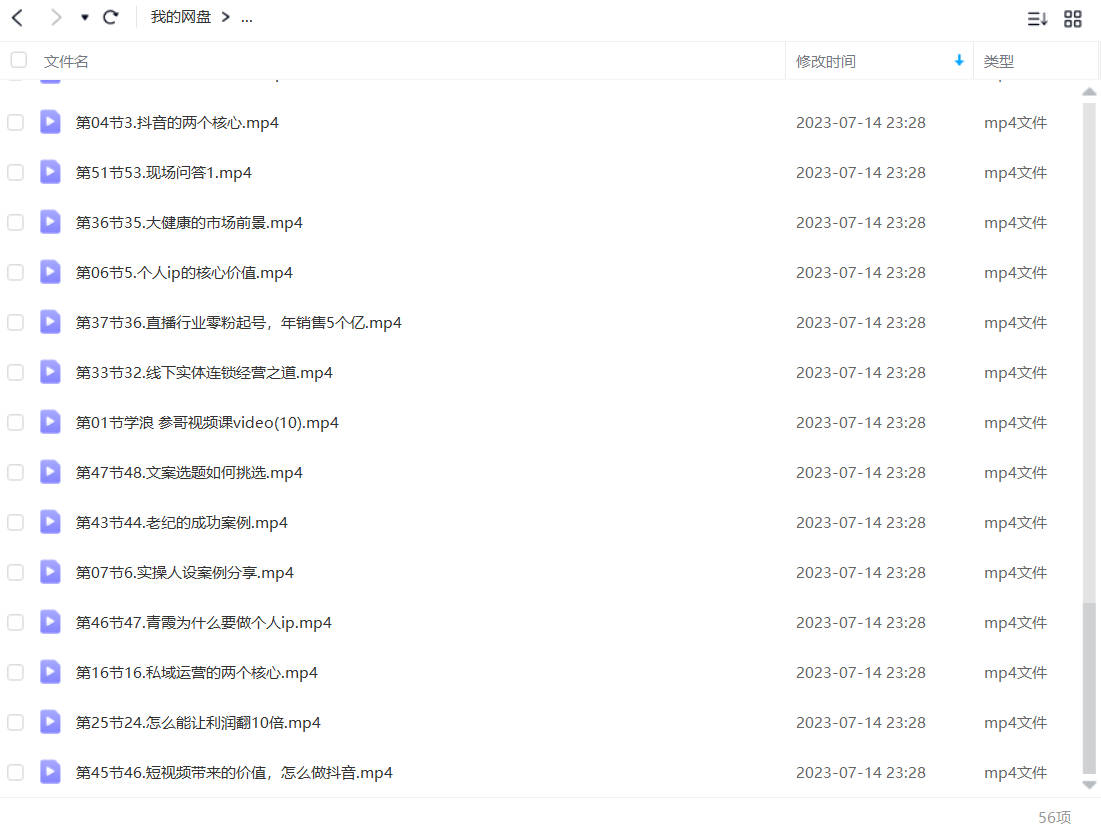Screen dimensions: 1101x832
Task: Click video icon of 第43节44.老纪的成功案例.mp4
Action: tap(50, 522)
